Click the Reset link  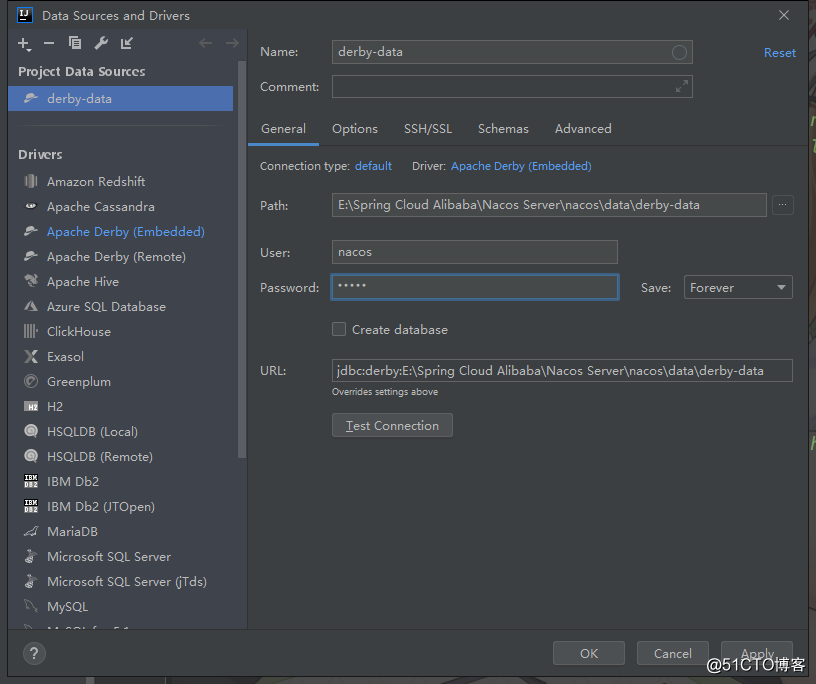point(780,53)
